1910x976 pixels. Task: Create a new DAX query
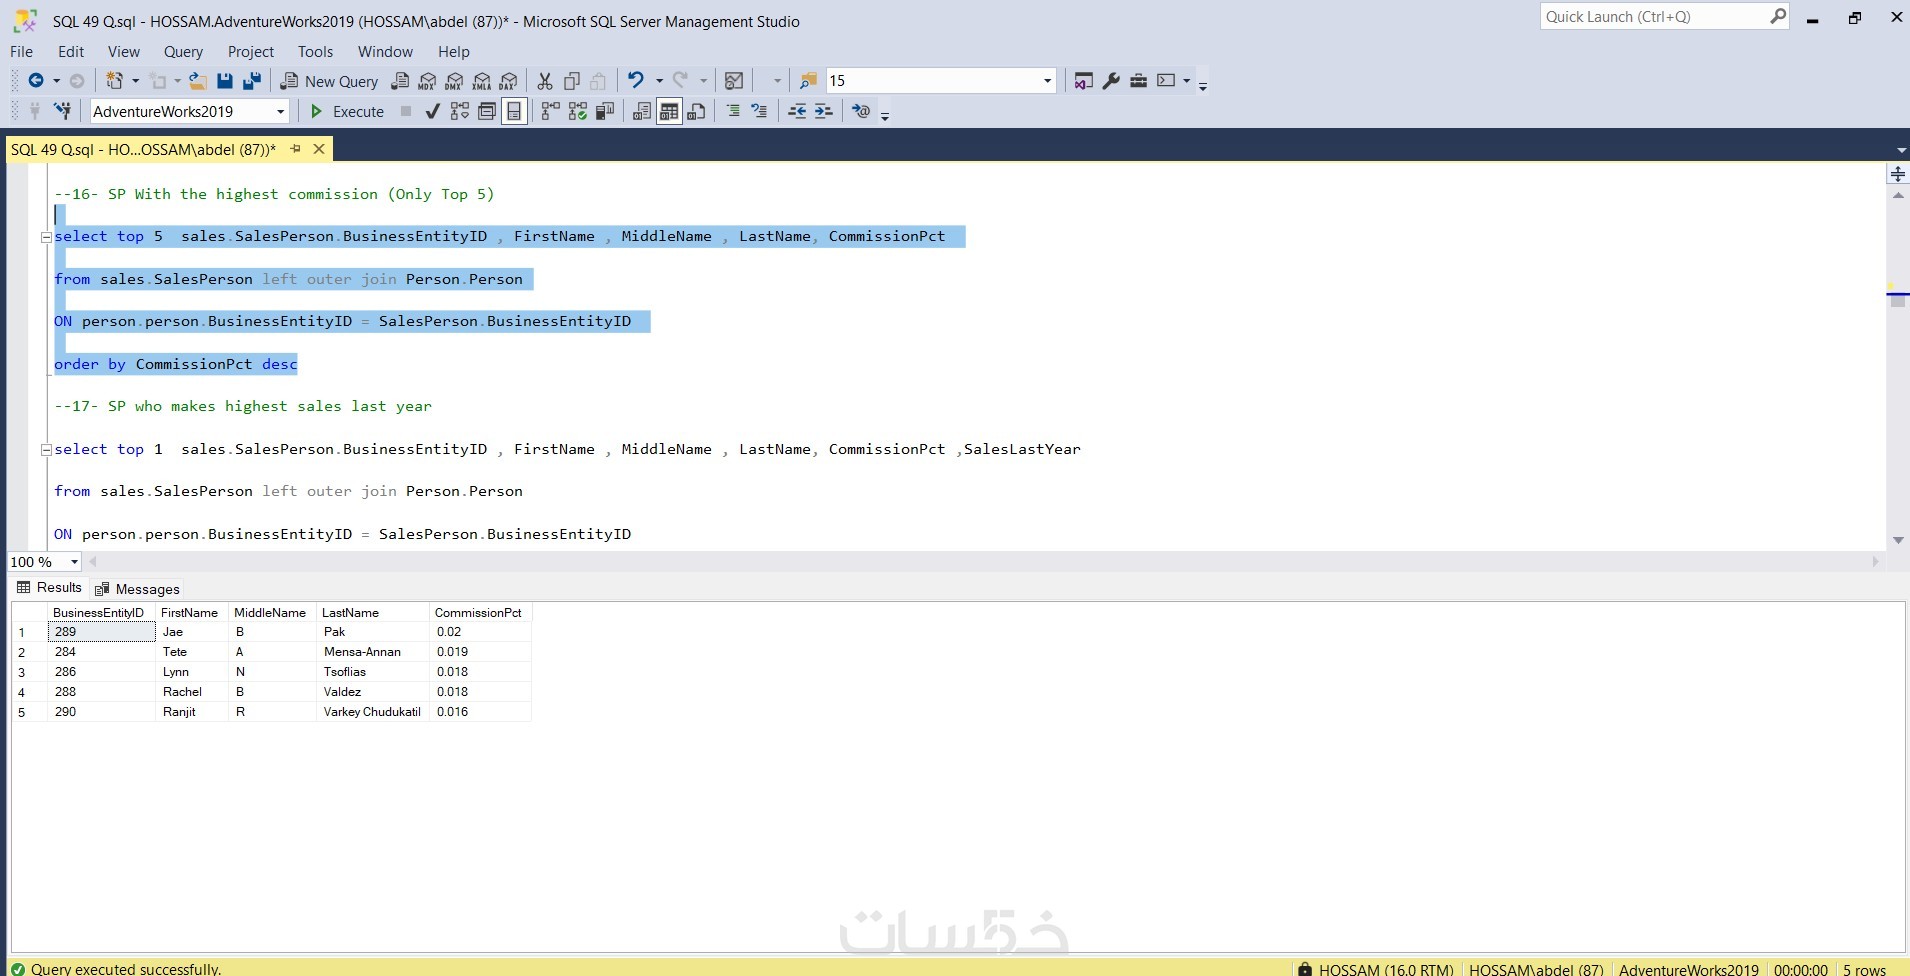[x=509, y=81]
